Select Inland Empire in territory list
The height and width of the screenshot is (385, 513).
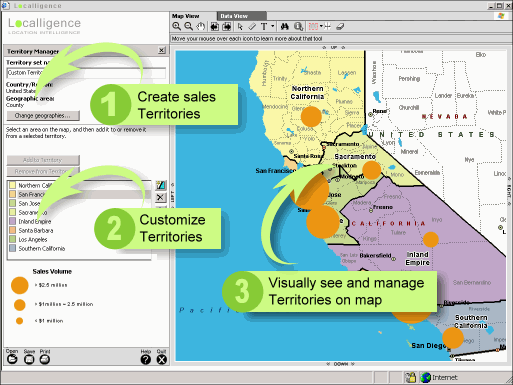35,221
